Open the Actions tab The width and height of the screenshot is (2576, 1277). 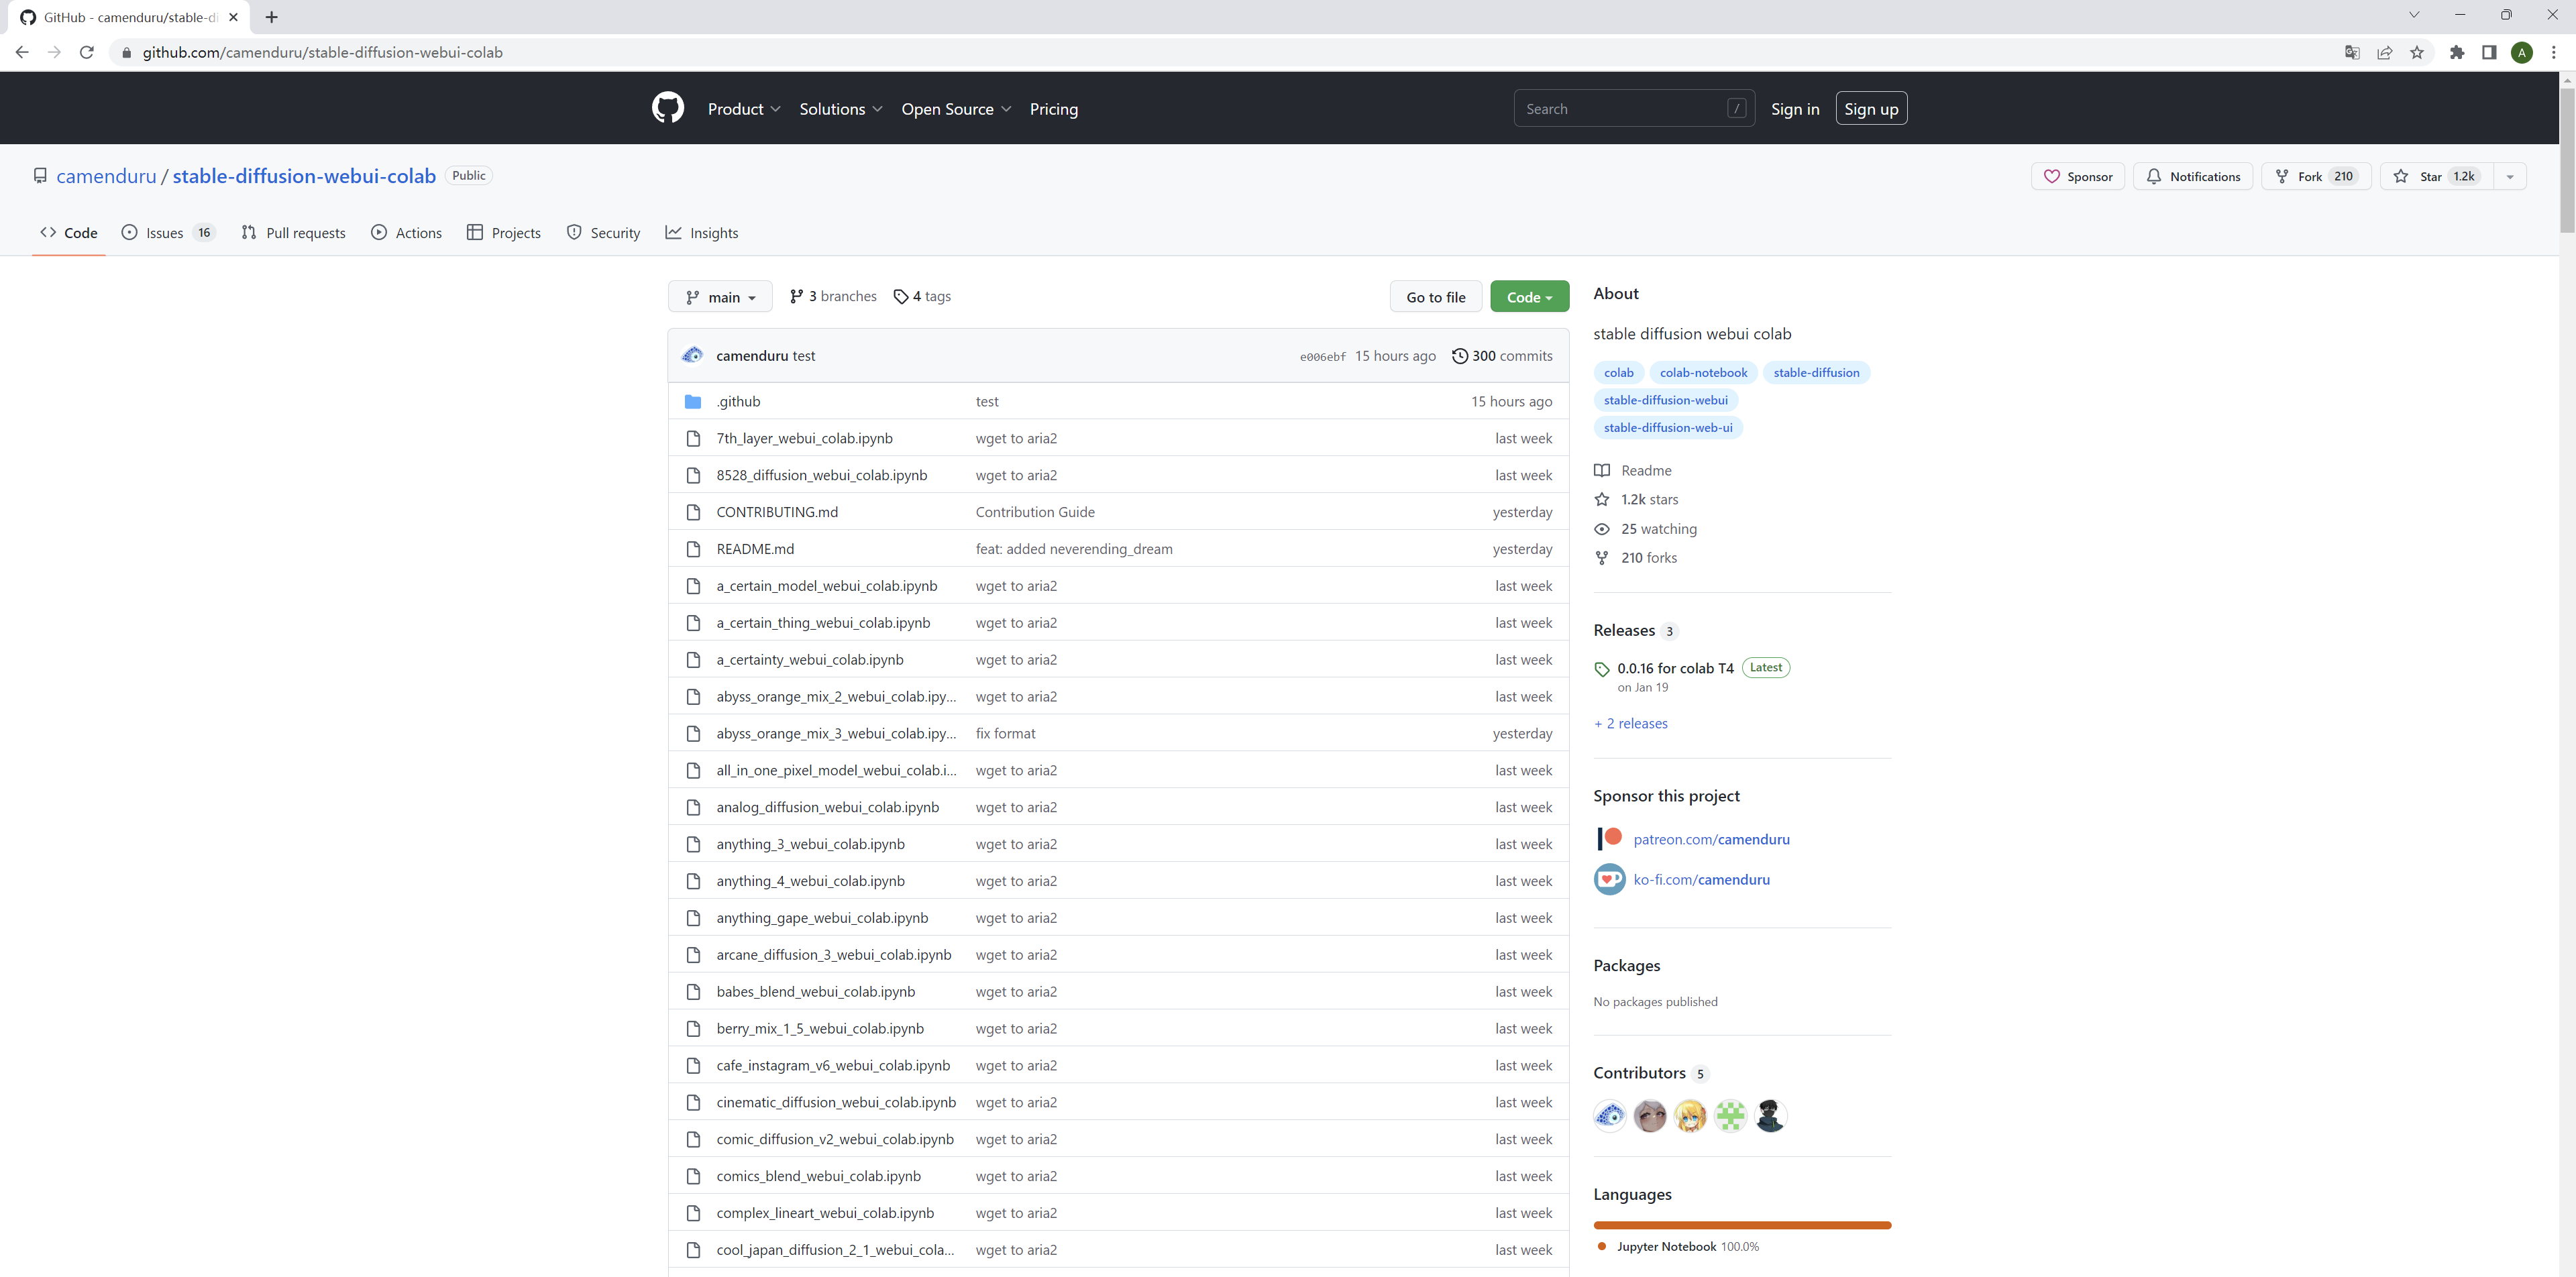[406, 233]
